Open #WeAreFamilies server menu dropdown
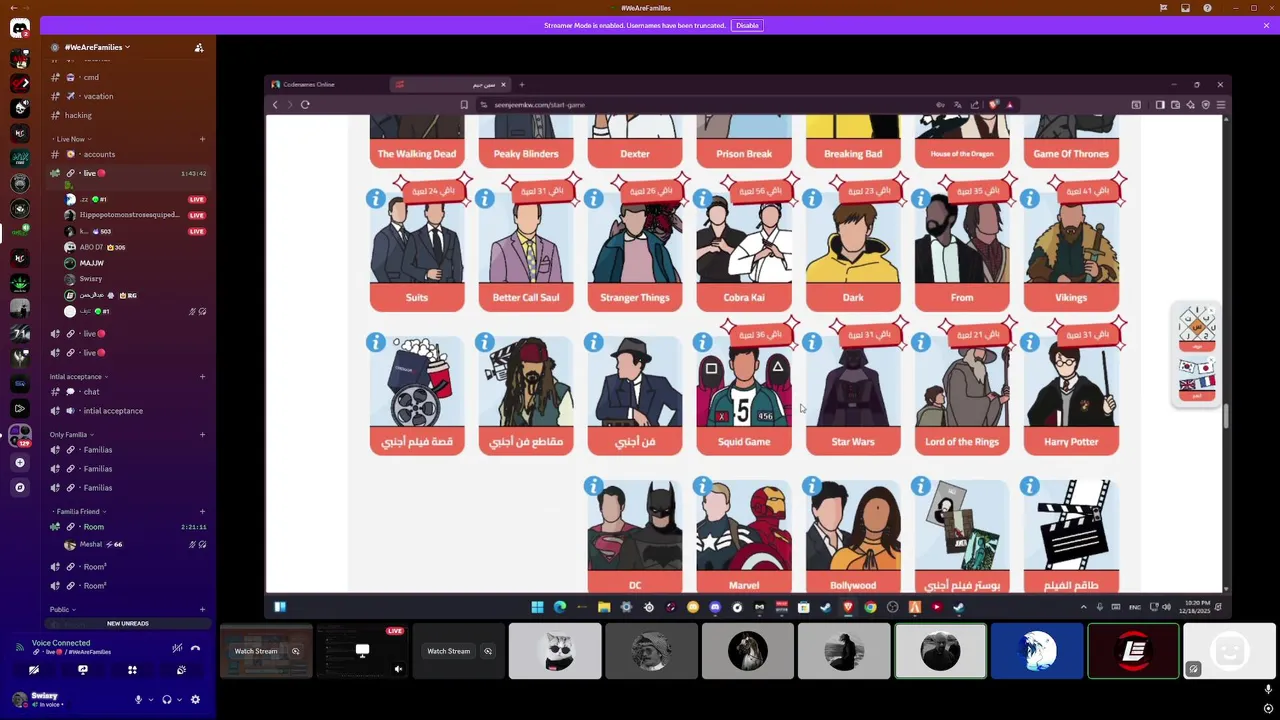Viewport: 1280px width, 720px height. click(x=97, y=47)
